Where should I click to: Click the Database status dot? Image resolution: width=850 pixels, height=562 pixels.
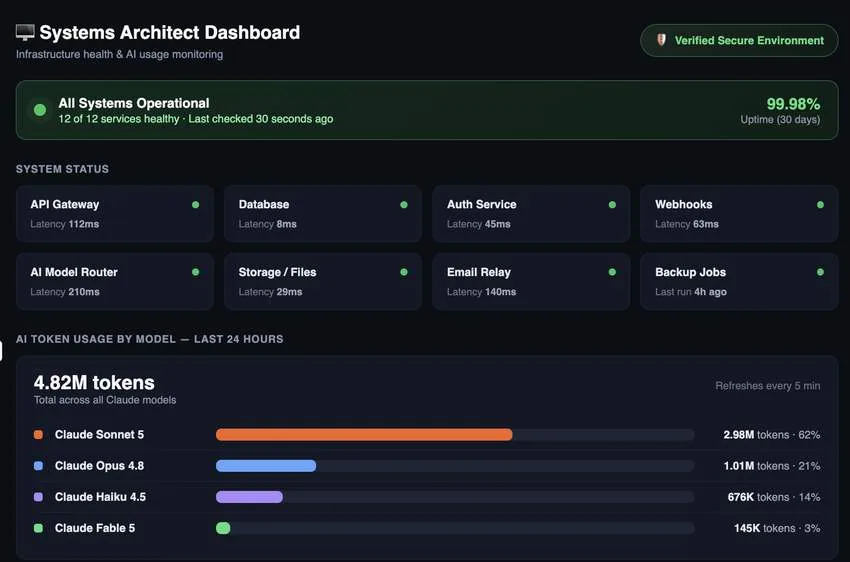pos(404,205)
